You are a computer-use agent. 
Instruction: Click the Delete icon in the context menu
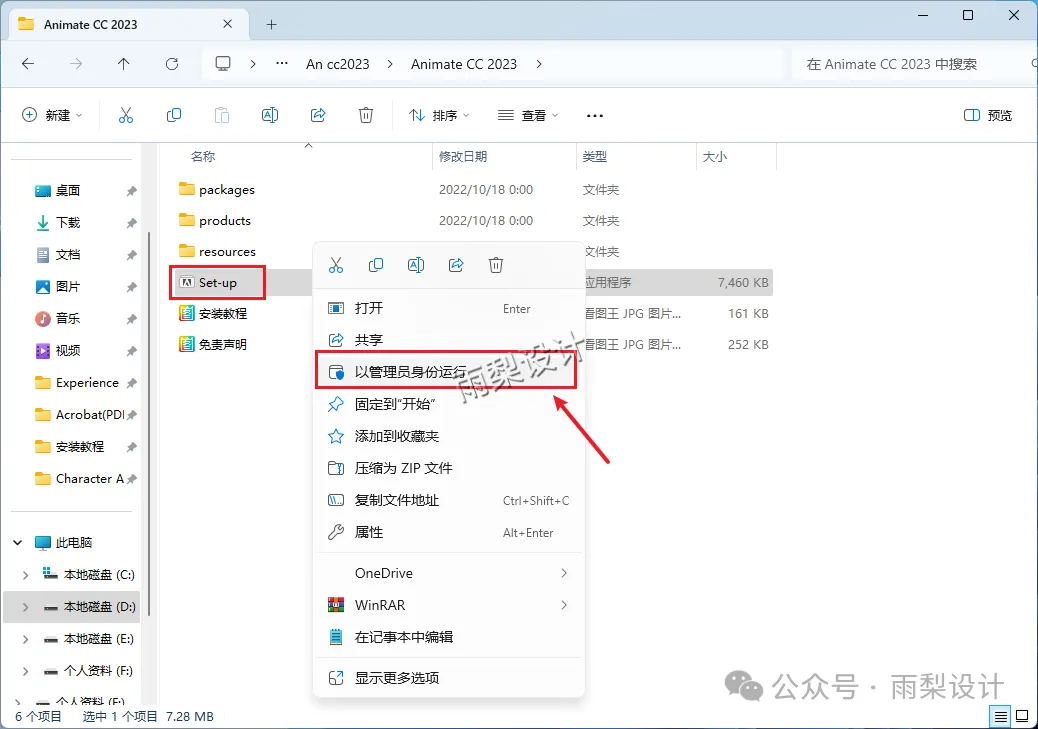[496, 266]
